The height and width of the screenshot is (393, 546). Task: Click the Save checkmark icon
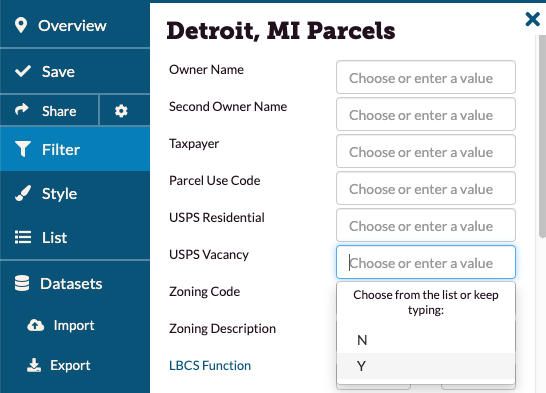[23, 71]
